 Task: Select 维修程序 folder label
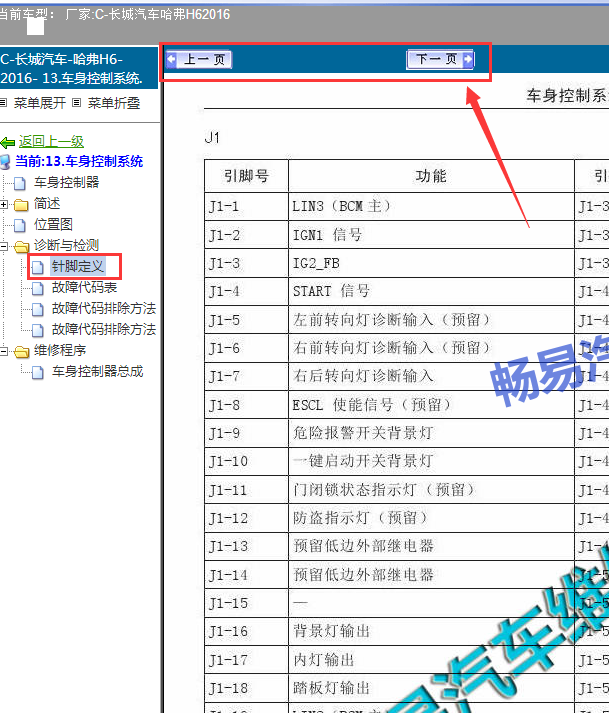click(x=60, y=350)
